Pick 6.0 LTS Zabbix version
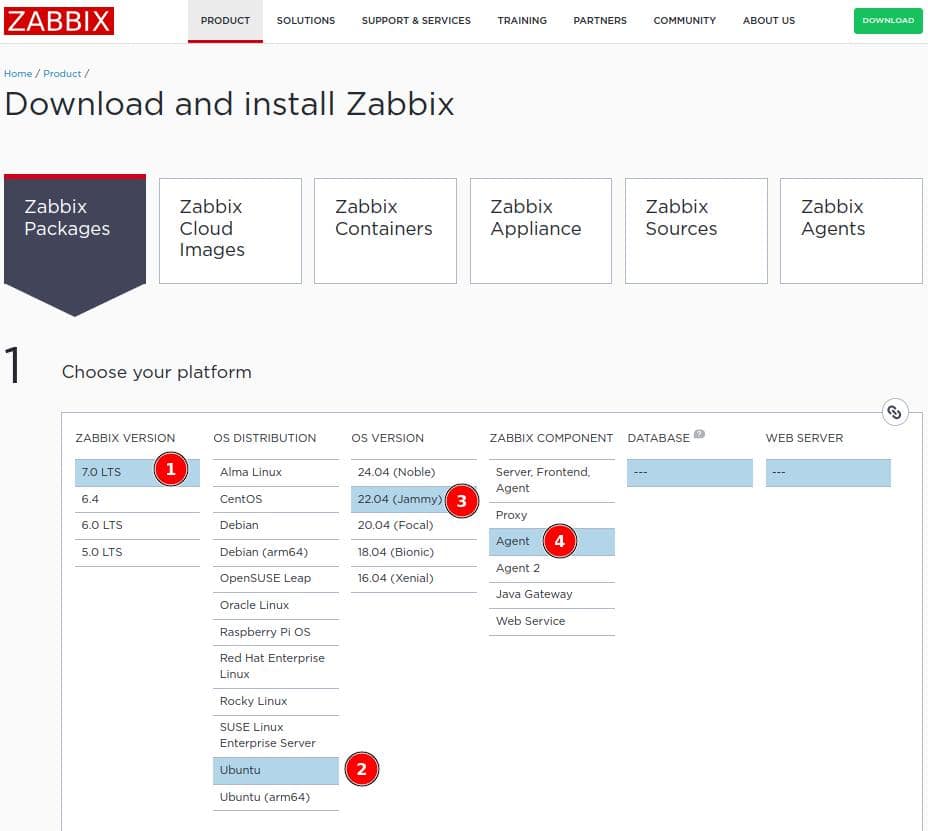This screenshot has width=928, height=831. [x=102, y=525]
